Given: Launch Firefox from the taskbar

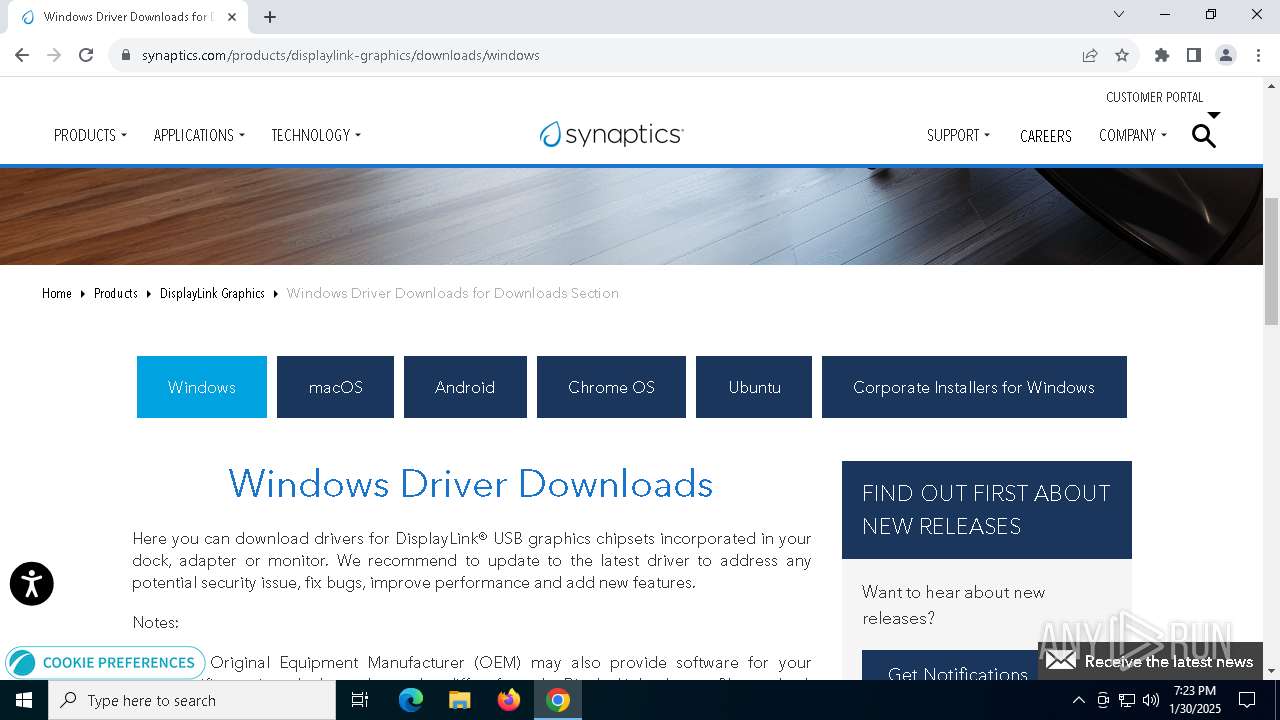Looking at the screenshot, I should click(509, 700).
